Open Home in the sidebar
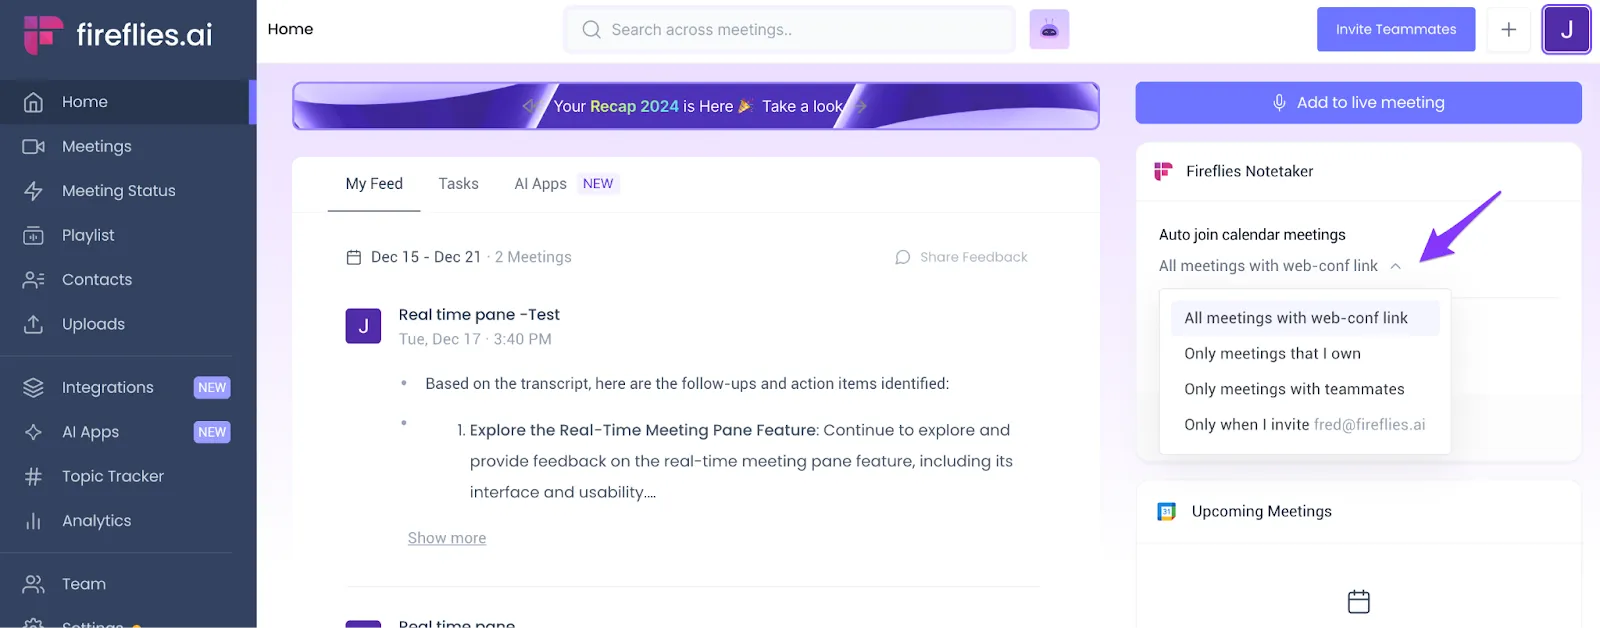Screen dimensions: 1600x628 click(126, 102)
